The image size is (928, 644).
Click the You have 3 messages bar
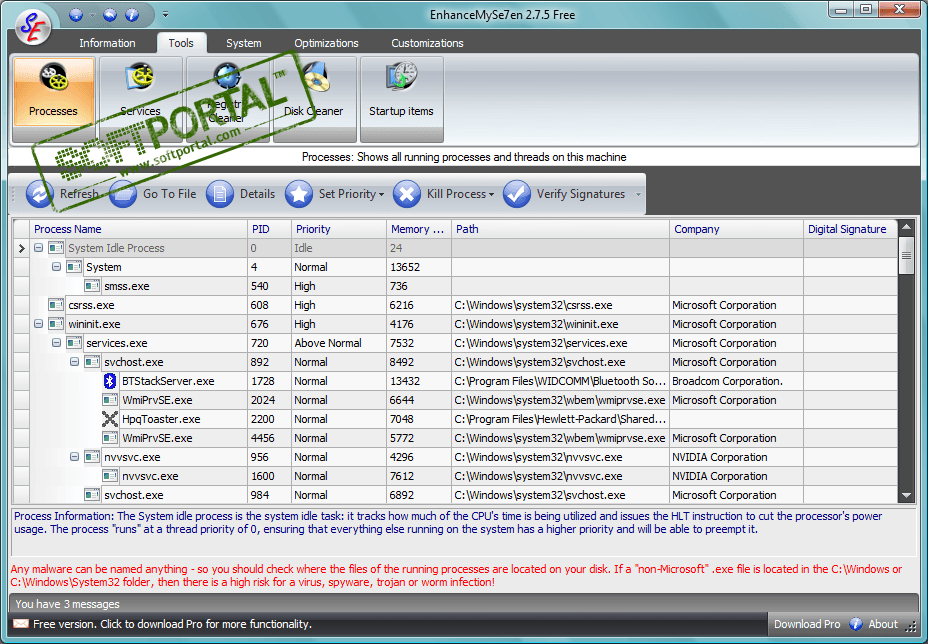point(464,604)
